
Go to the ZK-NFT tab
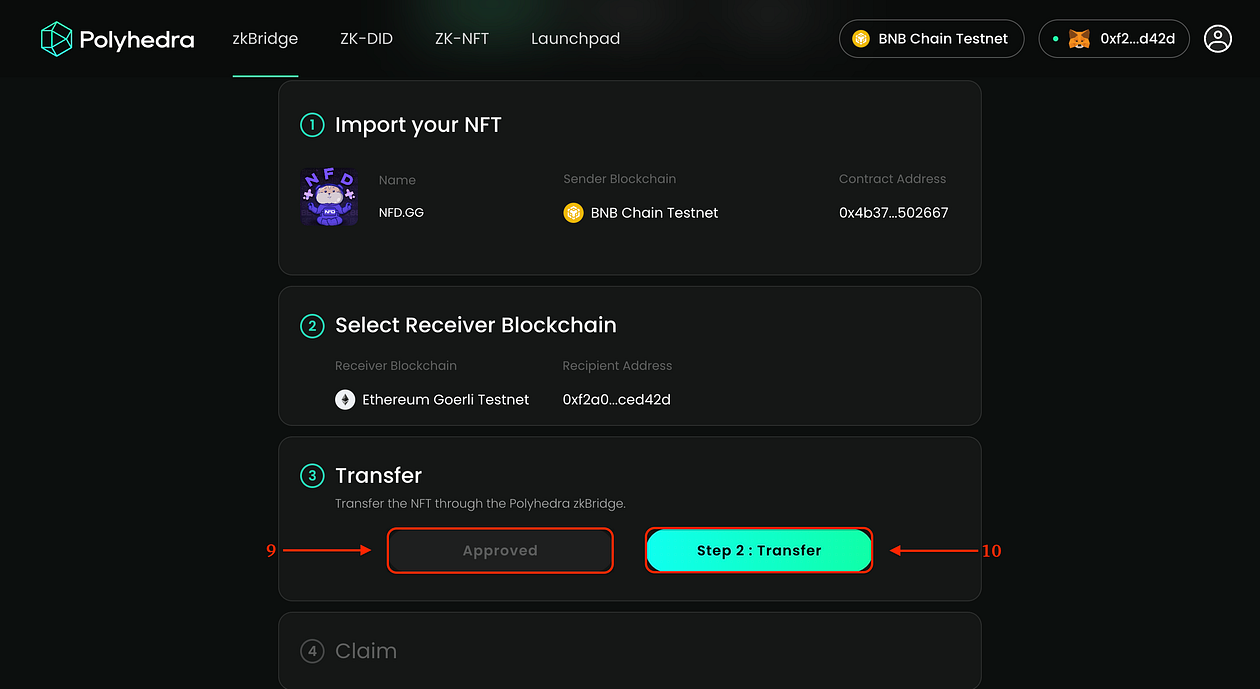462,39
